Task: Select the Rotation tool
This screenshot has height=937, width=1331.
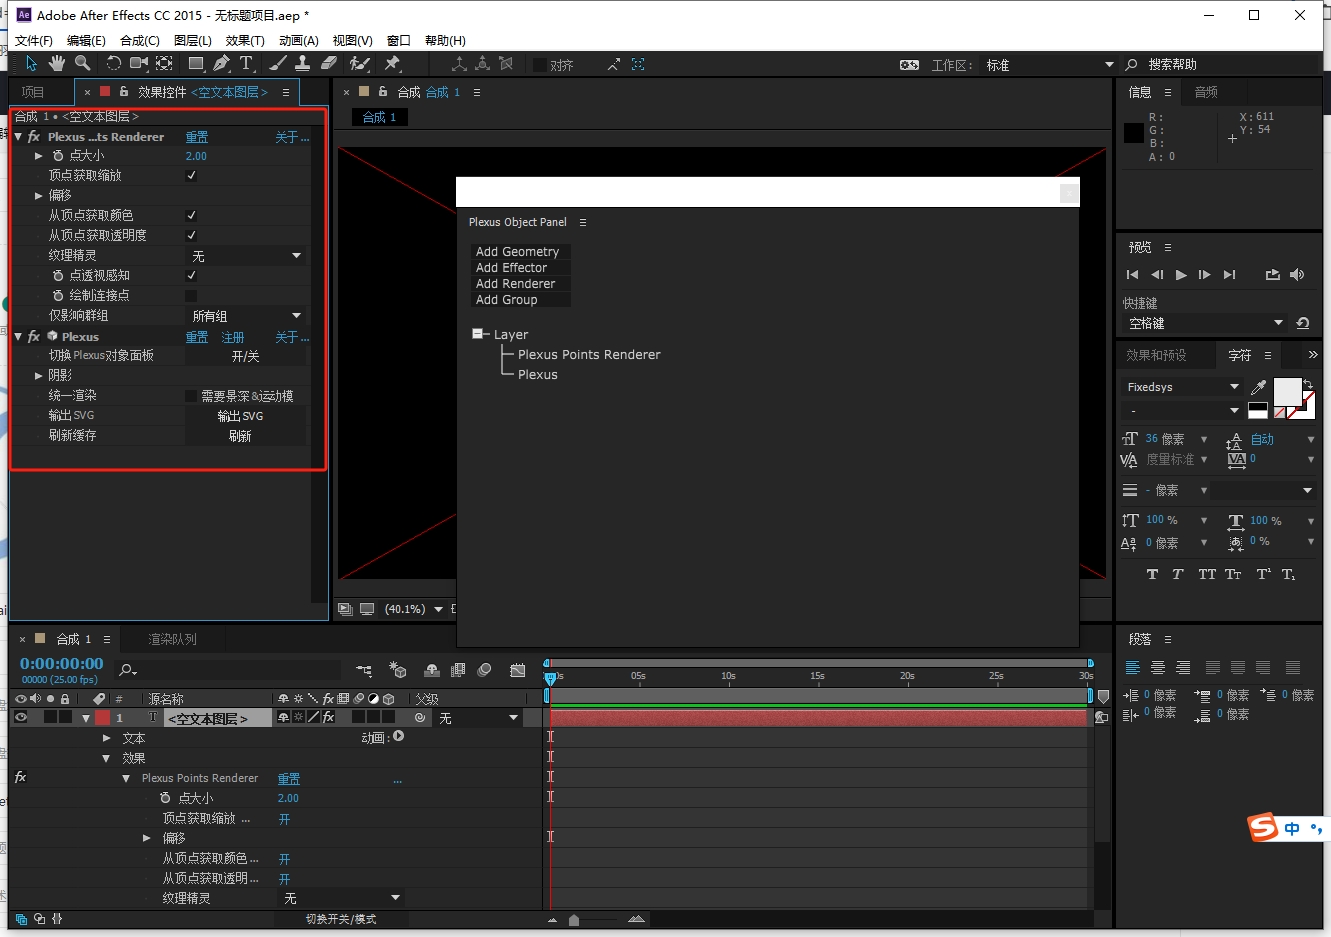Action: click(113, 64)
